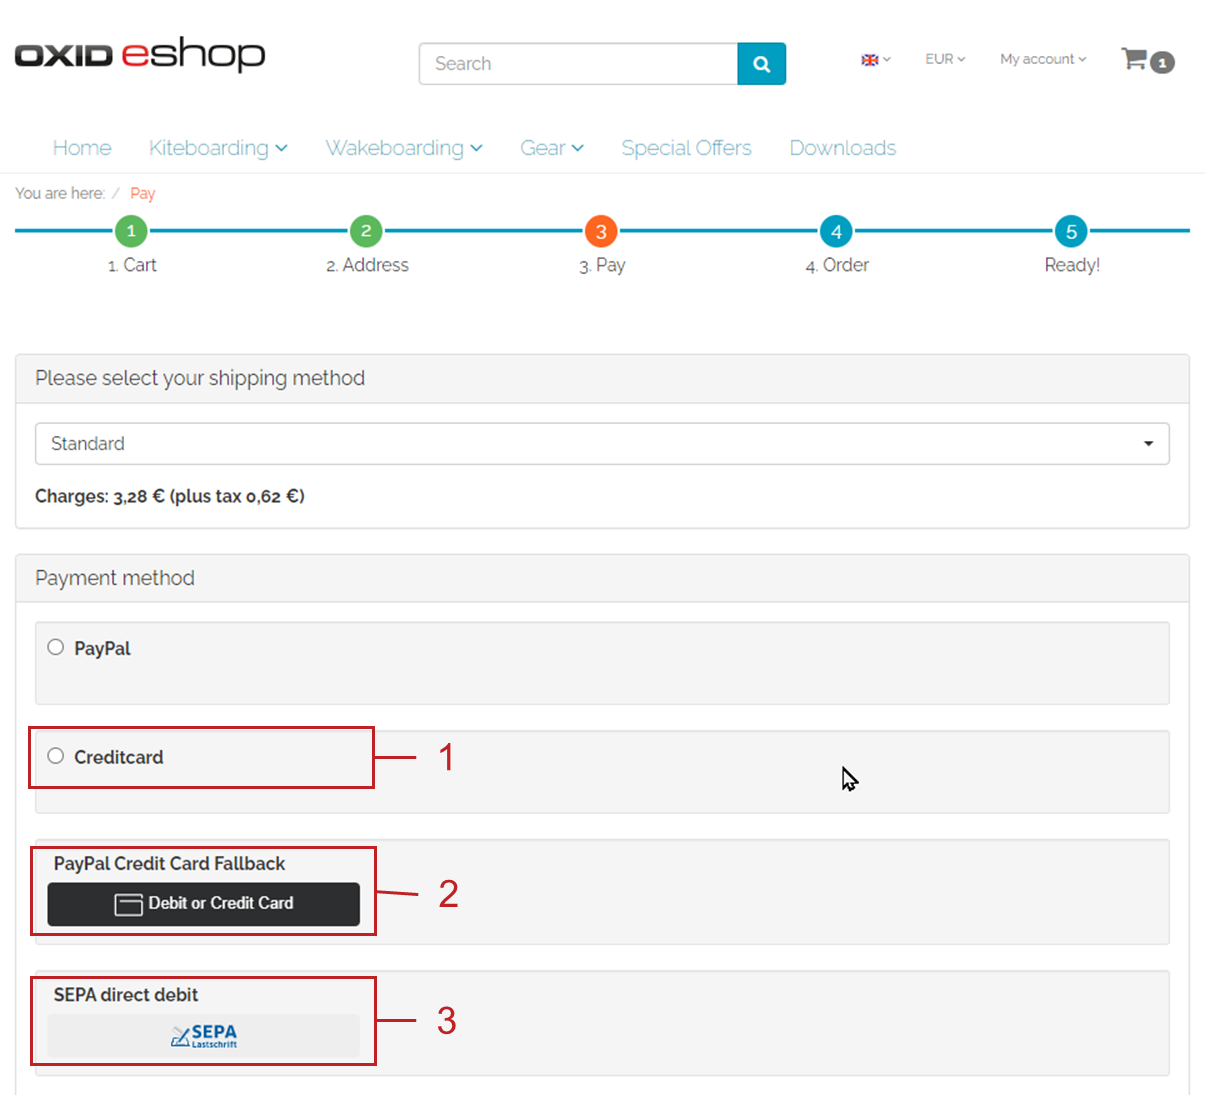
Task: Expand the EUR currency dropdown
Action: (x=945, y=60)
